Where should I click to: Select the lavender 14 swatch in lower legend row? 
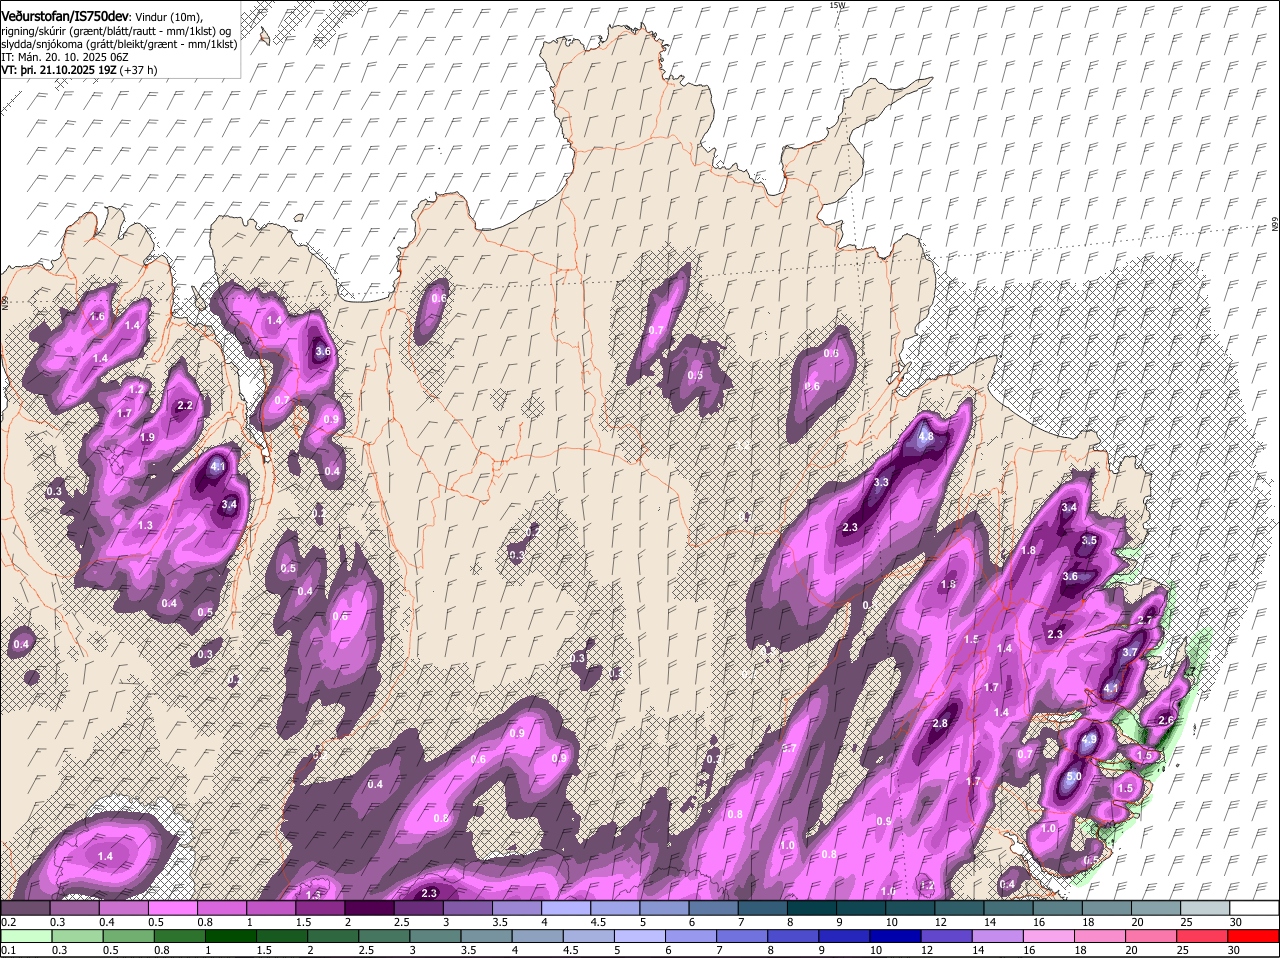(x=998, y=937)
